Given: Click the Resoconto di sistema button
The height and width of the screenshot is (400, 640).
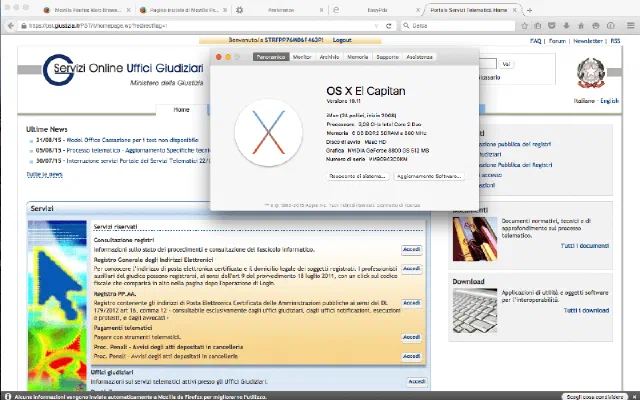Looking at the screenshot, I should click(358, 176).
